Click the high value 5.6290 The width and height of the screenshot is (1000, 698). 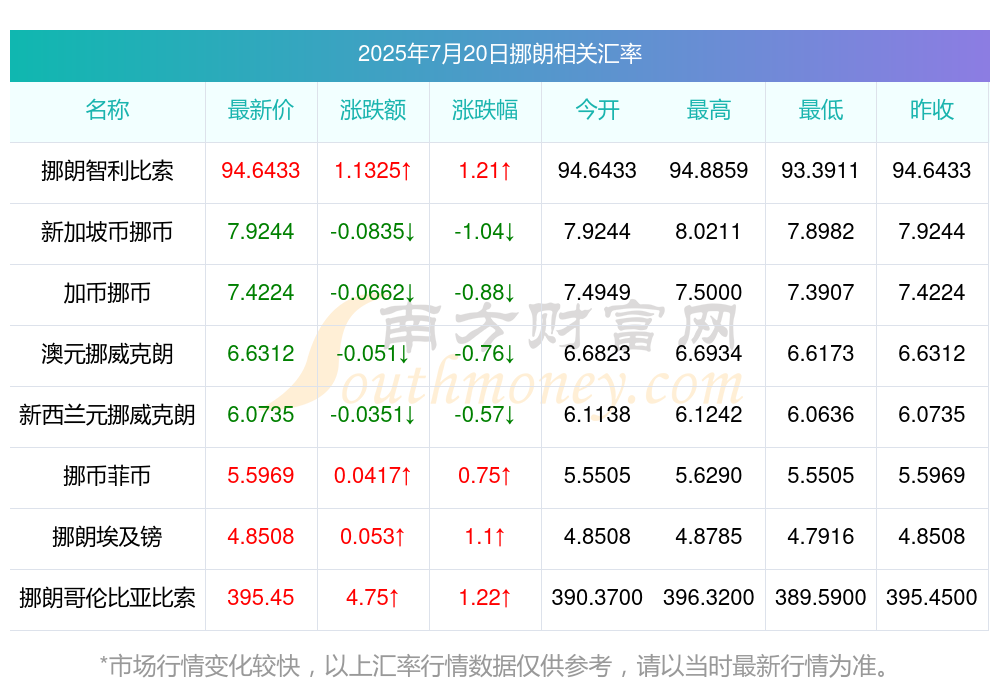tap(709, 476)
